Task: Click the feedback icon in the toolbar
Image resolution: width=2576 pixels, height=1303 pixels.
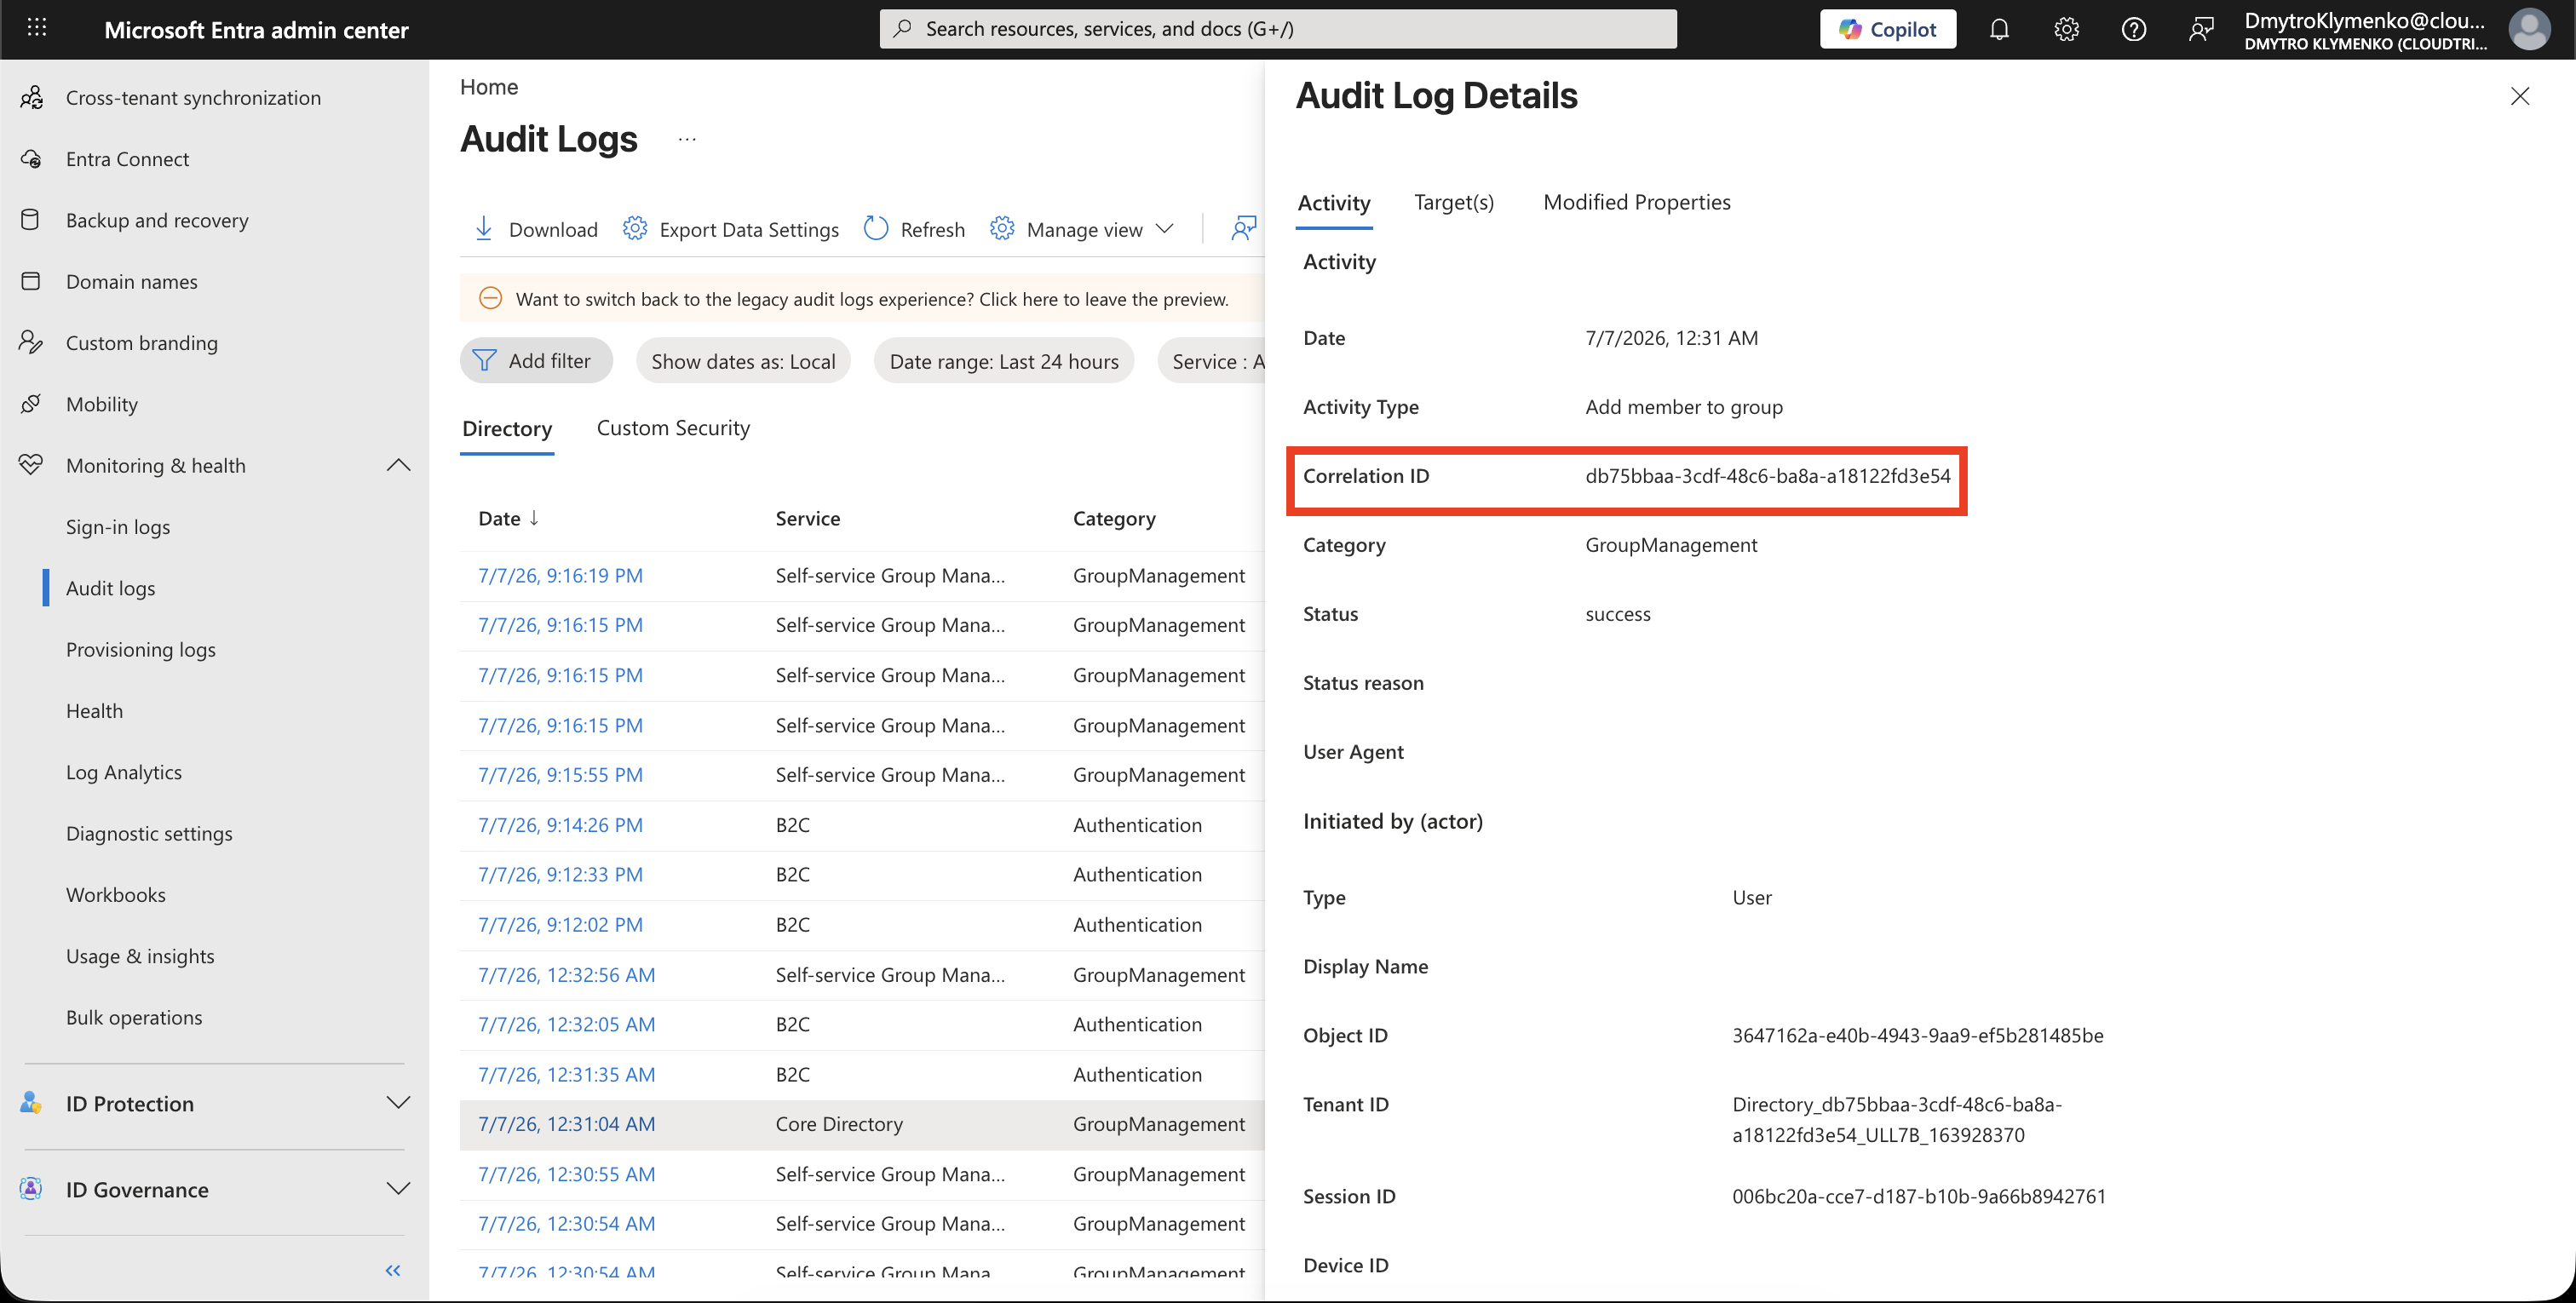Action: [x=1243, y=228]
